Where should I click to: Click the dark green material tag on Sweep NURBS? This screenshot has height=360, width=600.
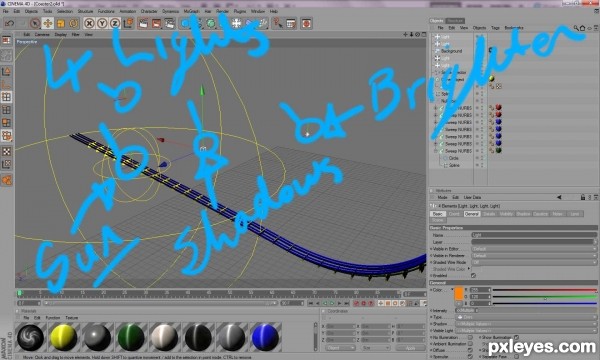point(498,150)
